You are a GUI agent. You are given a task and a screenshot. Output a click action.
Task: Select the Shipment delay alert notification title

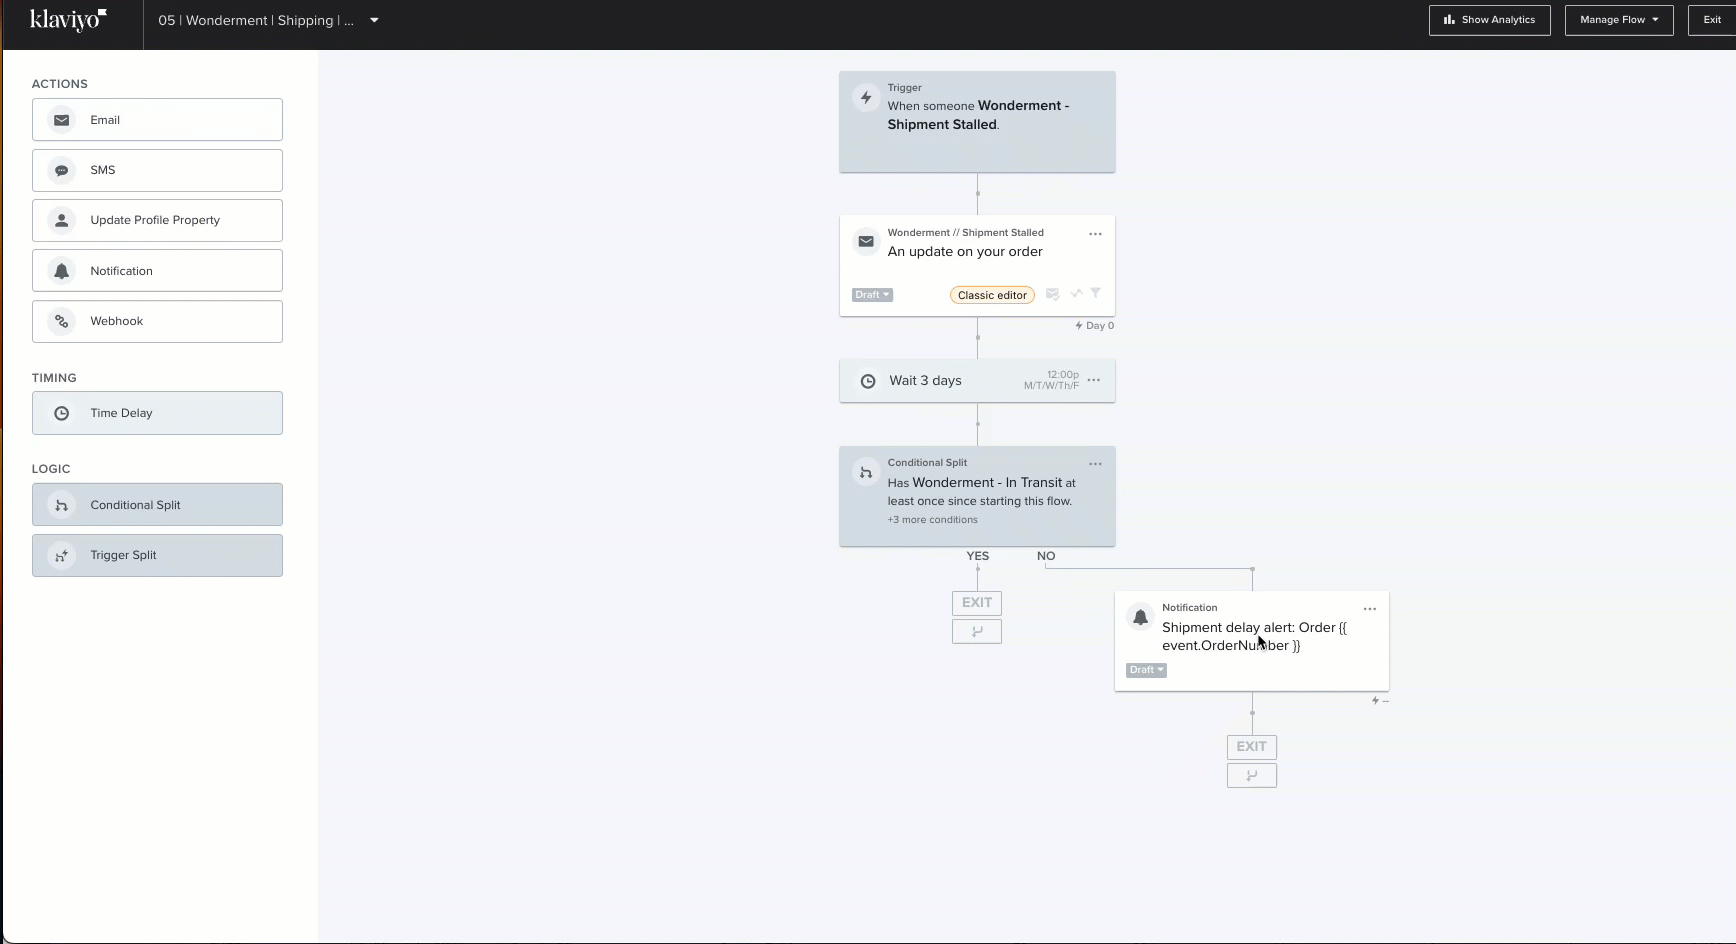click(x=1254, y=637)
